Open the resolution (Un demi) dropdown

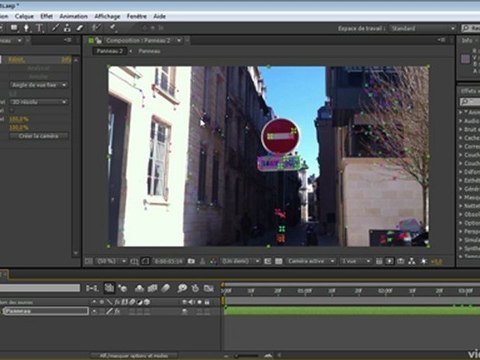click(241, 261)
